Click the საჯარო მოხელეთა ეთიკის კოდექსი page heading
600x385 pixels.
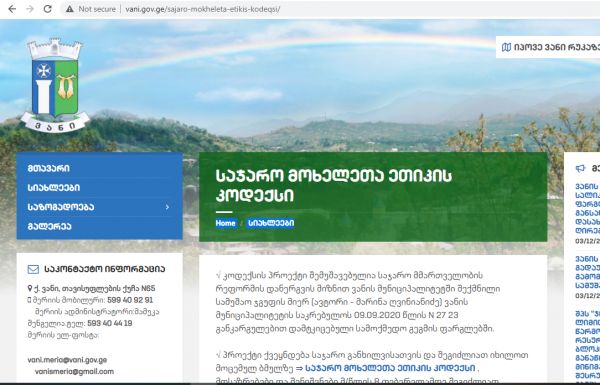pos(334,186)
